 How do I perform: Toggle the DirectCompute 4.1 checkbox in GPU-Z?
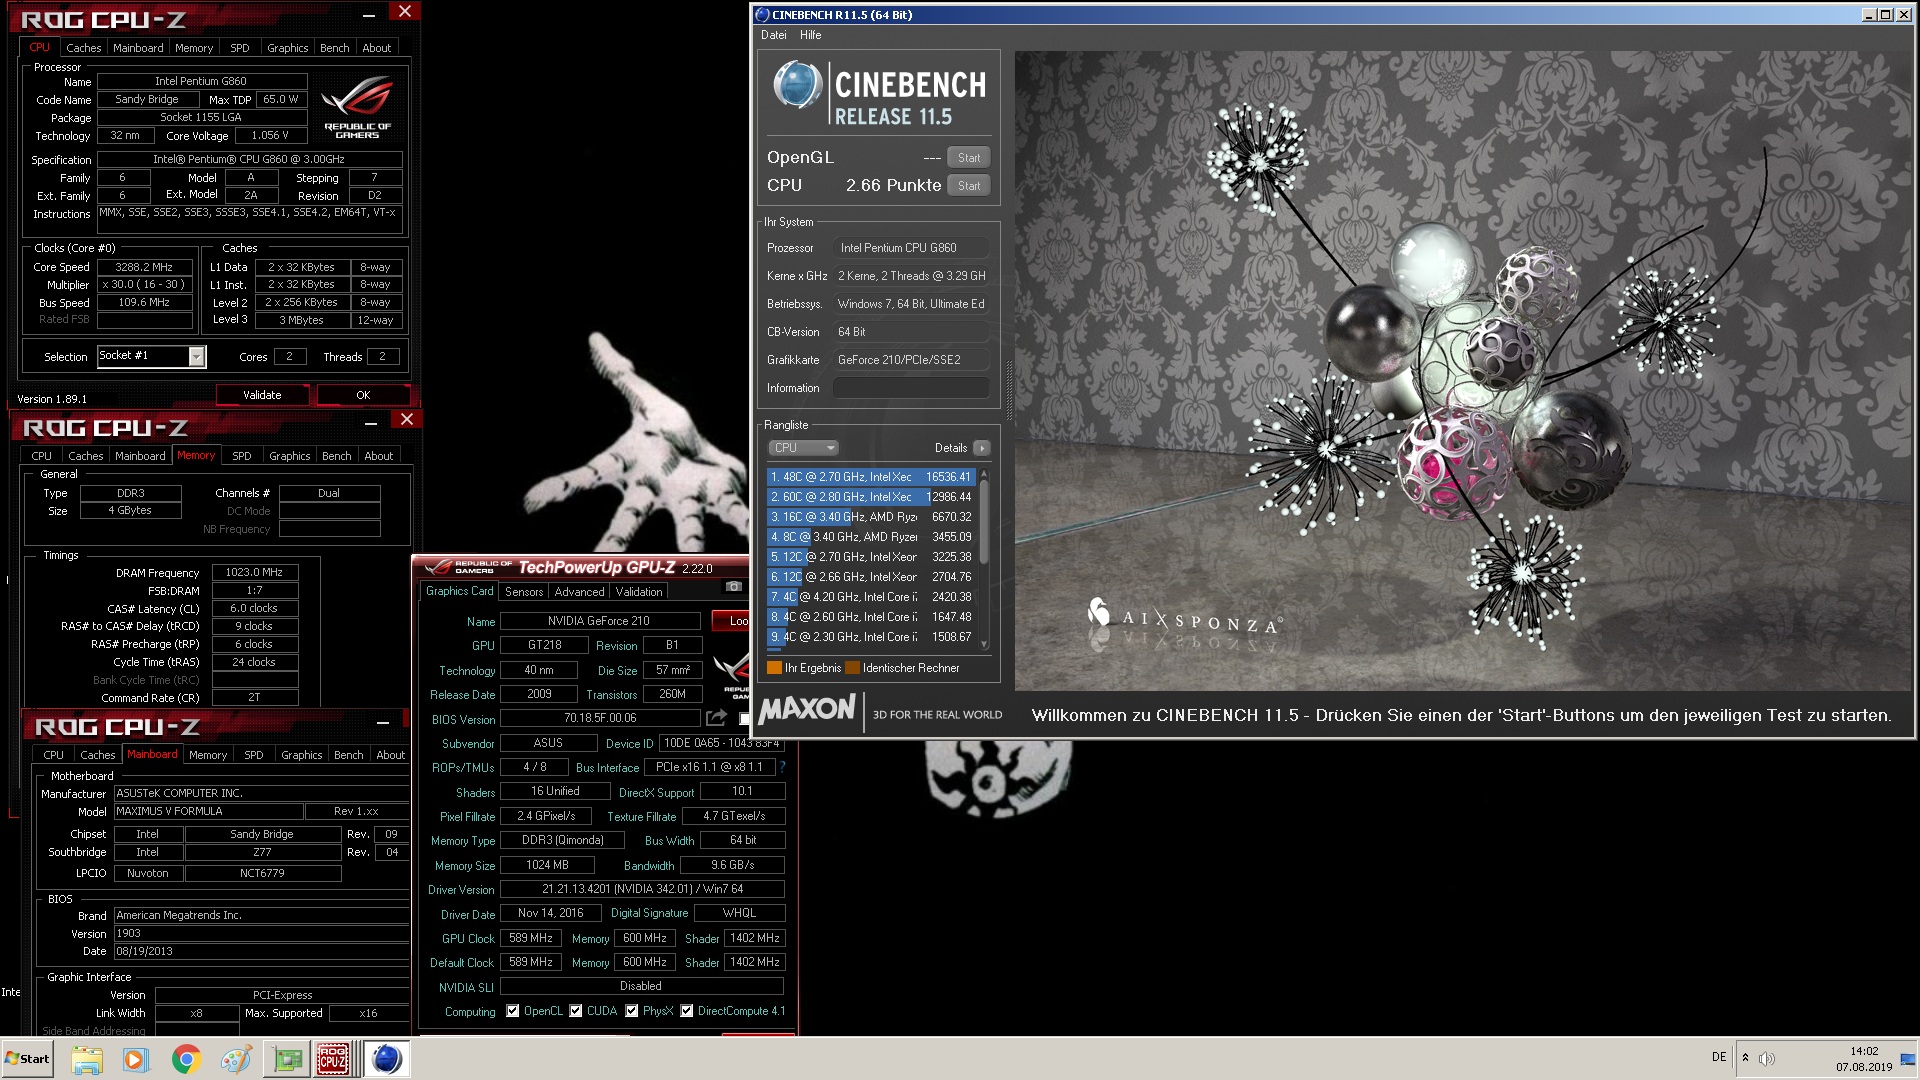(687, 1011)
